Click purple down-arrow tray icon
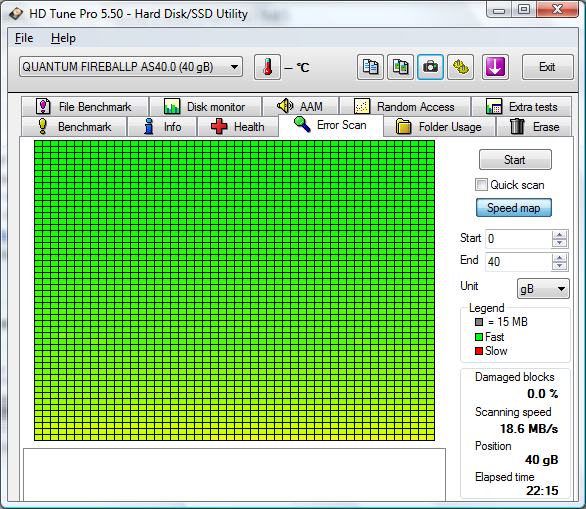 (x=495, y=67)
